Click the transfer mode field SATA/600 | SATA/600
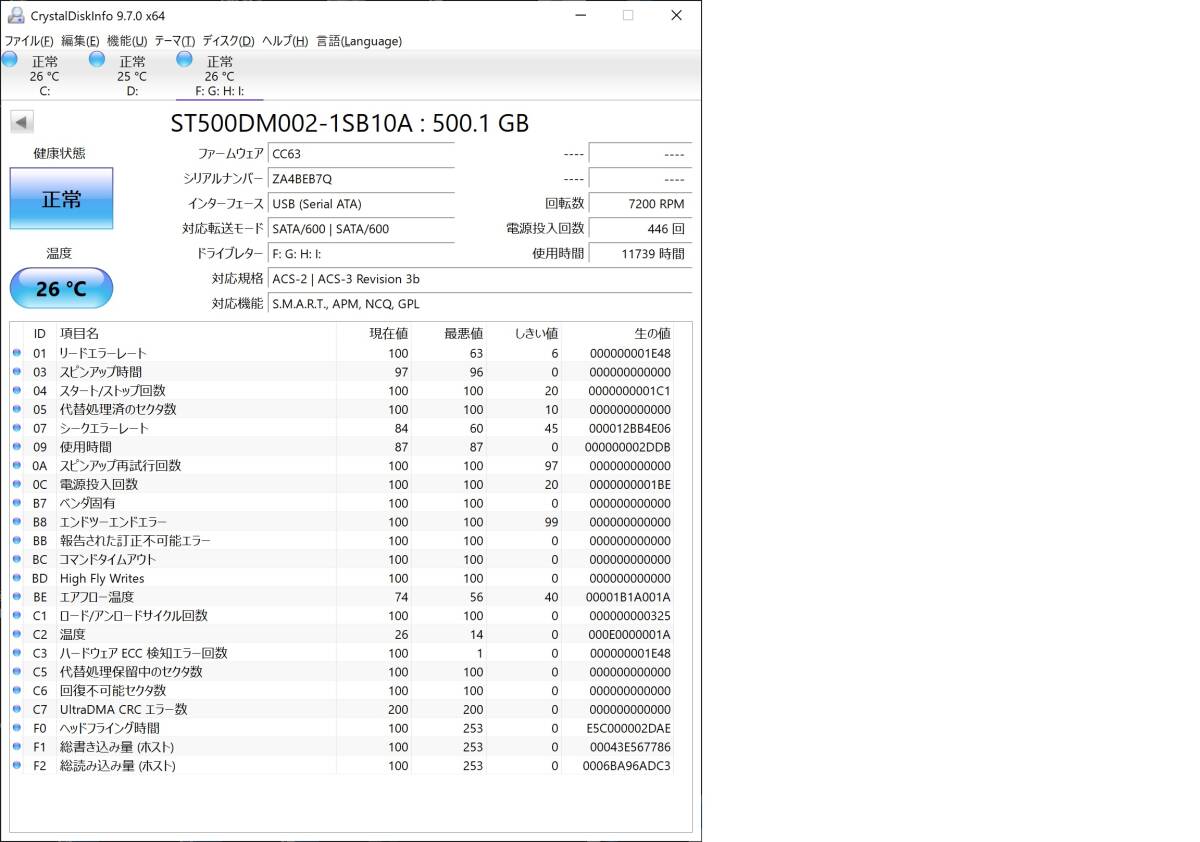The height and width of the screenshot is (842, 1200). pyautogui.click(x=361, y=229)
